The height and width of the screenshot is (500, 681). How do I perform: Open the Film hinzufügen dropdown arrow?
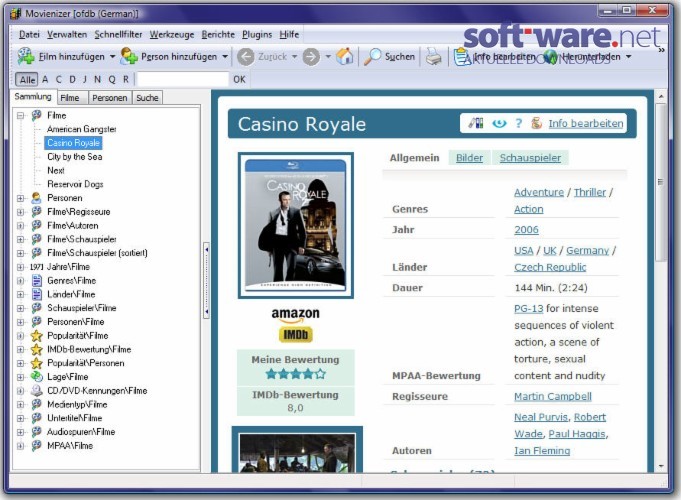click(x=112, y=57)
